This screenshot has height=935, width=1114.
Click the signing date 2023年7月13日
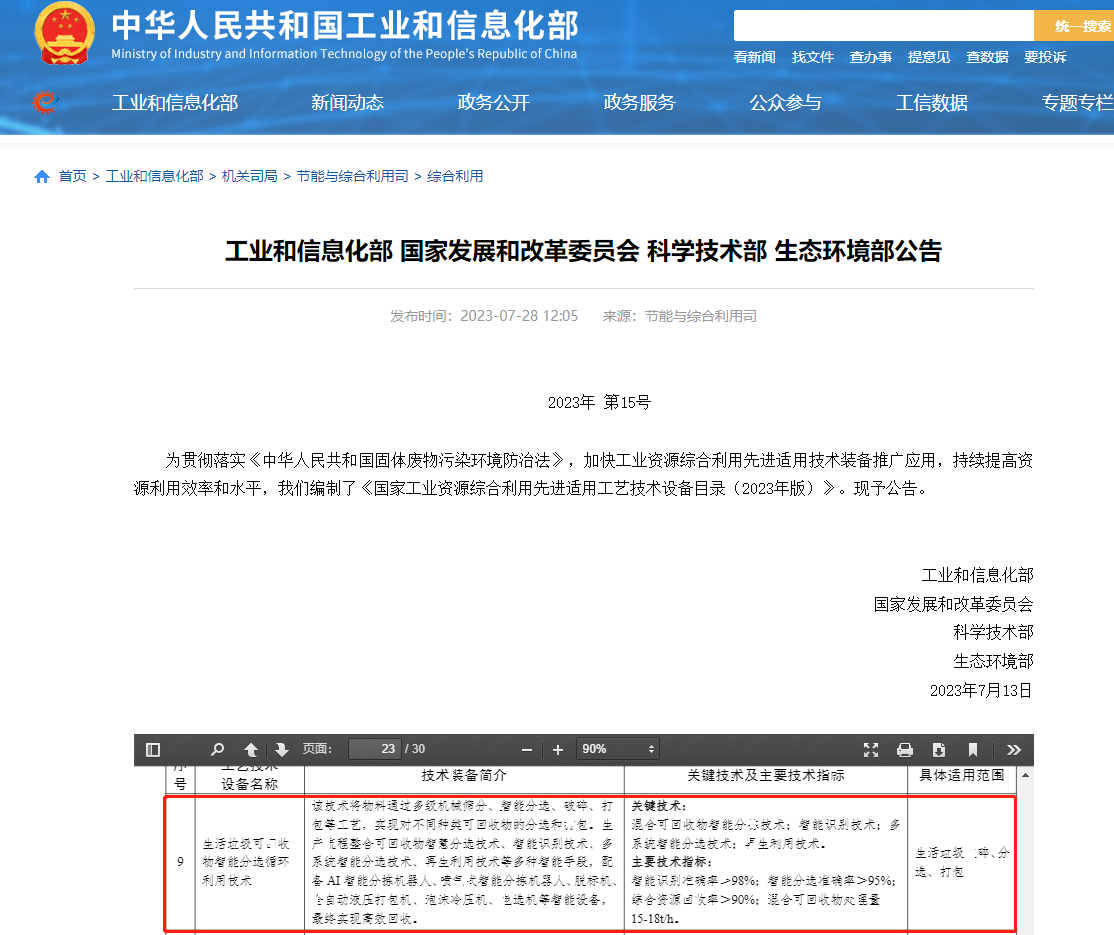tap(981, 691)
